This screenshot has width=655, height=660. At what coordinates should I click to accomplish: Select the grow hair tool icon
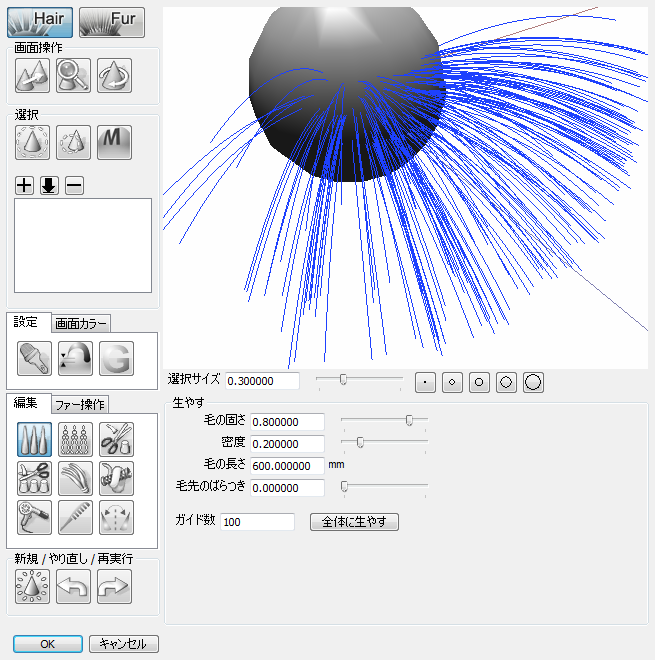[x=35, y=439]
